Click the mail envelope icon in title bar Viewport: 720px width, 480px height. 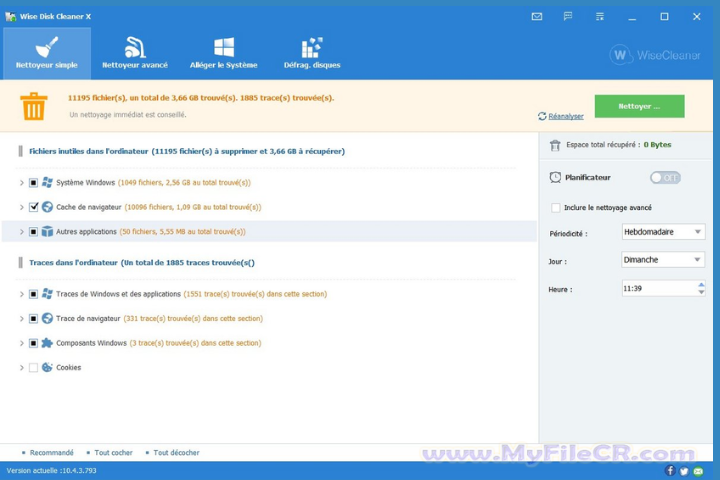point(537,17)
